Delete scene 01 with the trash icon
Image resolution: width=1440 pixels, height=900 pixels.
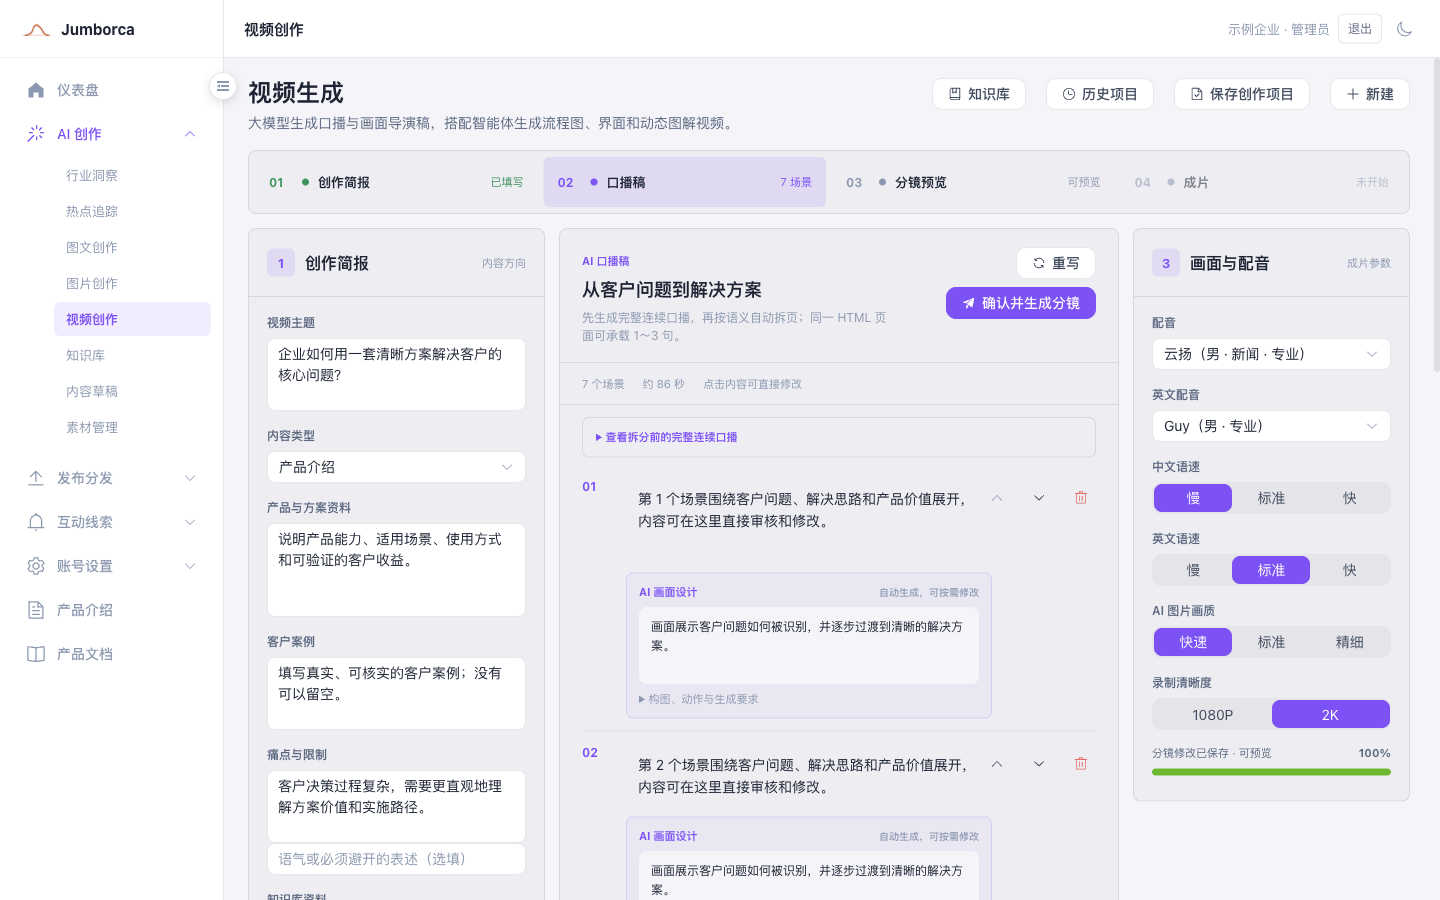coord(1081,498)
